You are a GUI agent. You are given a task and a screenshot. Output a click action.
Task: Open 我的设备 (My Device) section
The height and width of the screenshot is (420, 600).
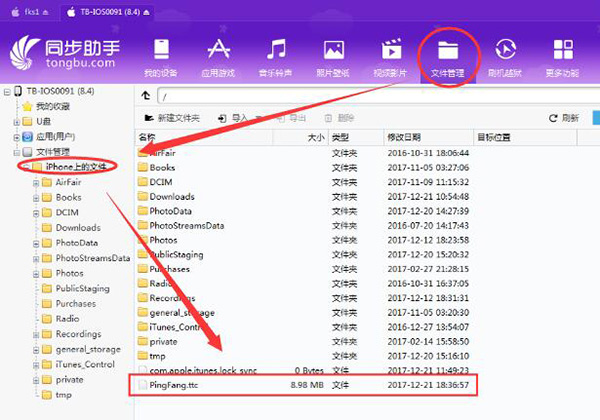point(161,57)
